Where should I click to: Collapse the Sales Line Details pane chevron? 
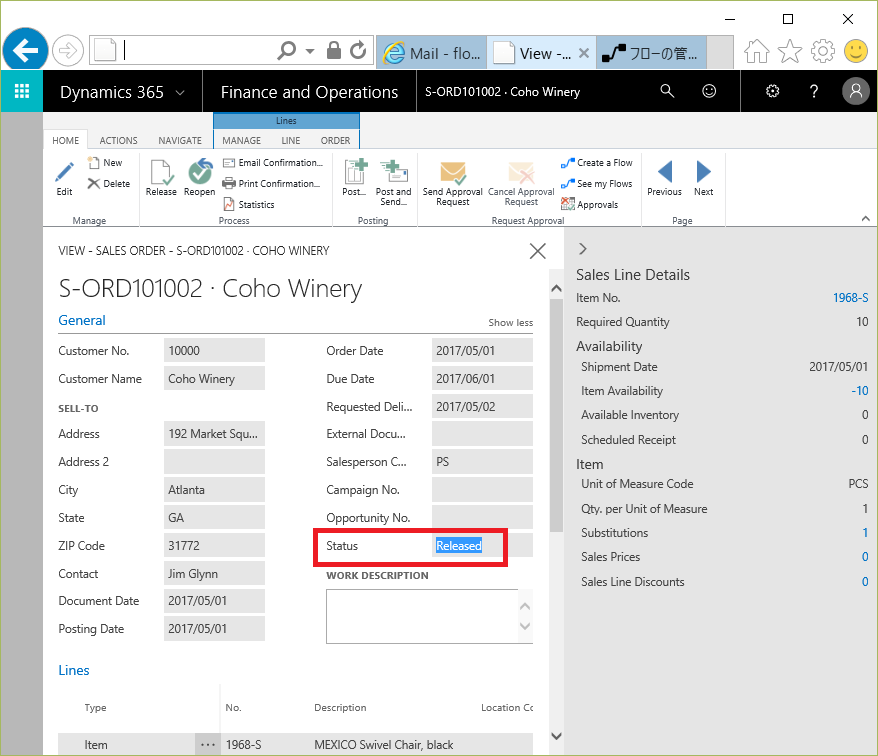click(x=583, y=249)
